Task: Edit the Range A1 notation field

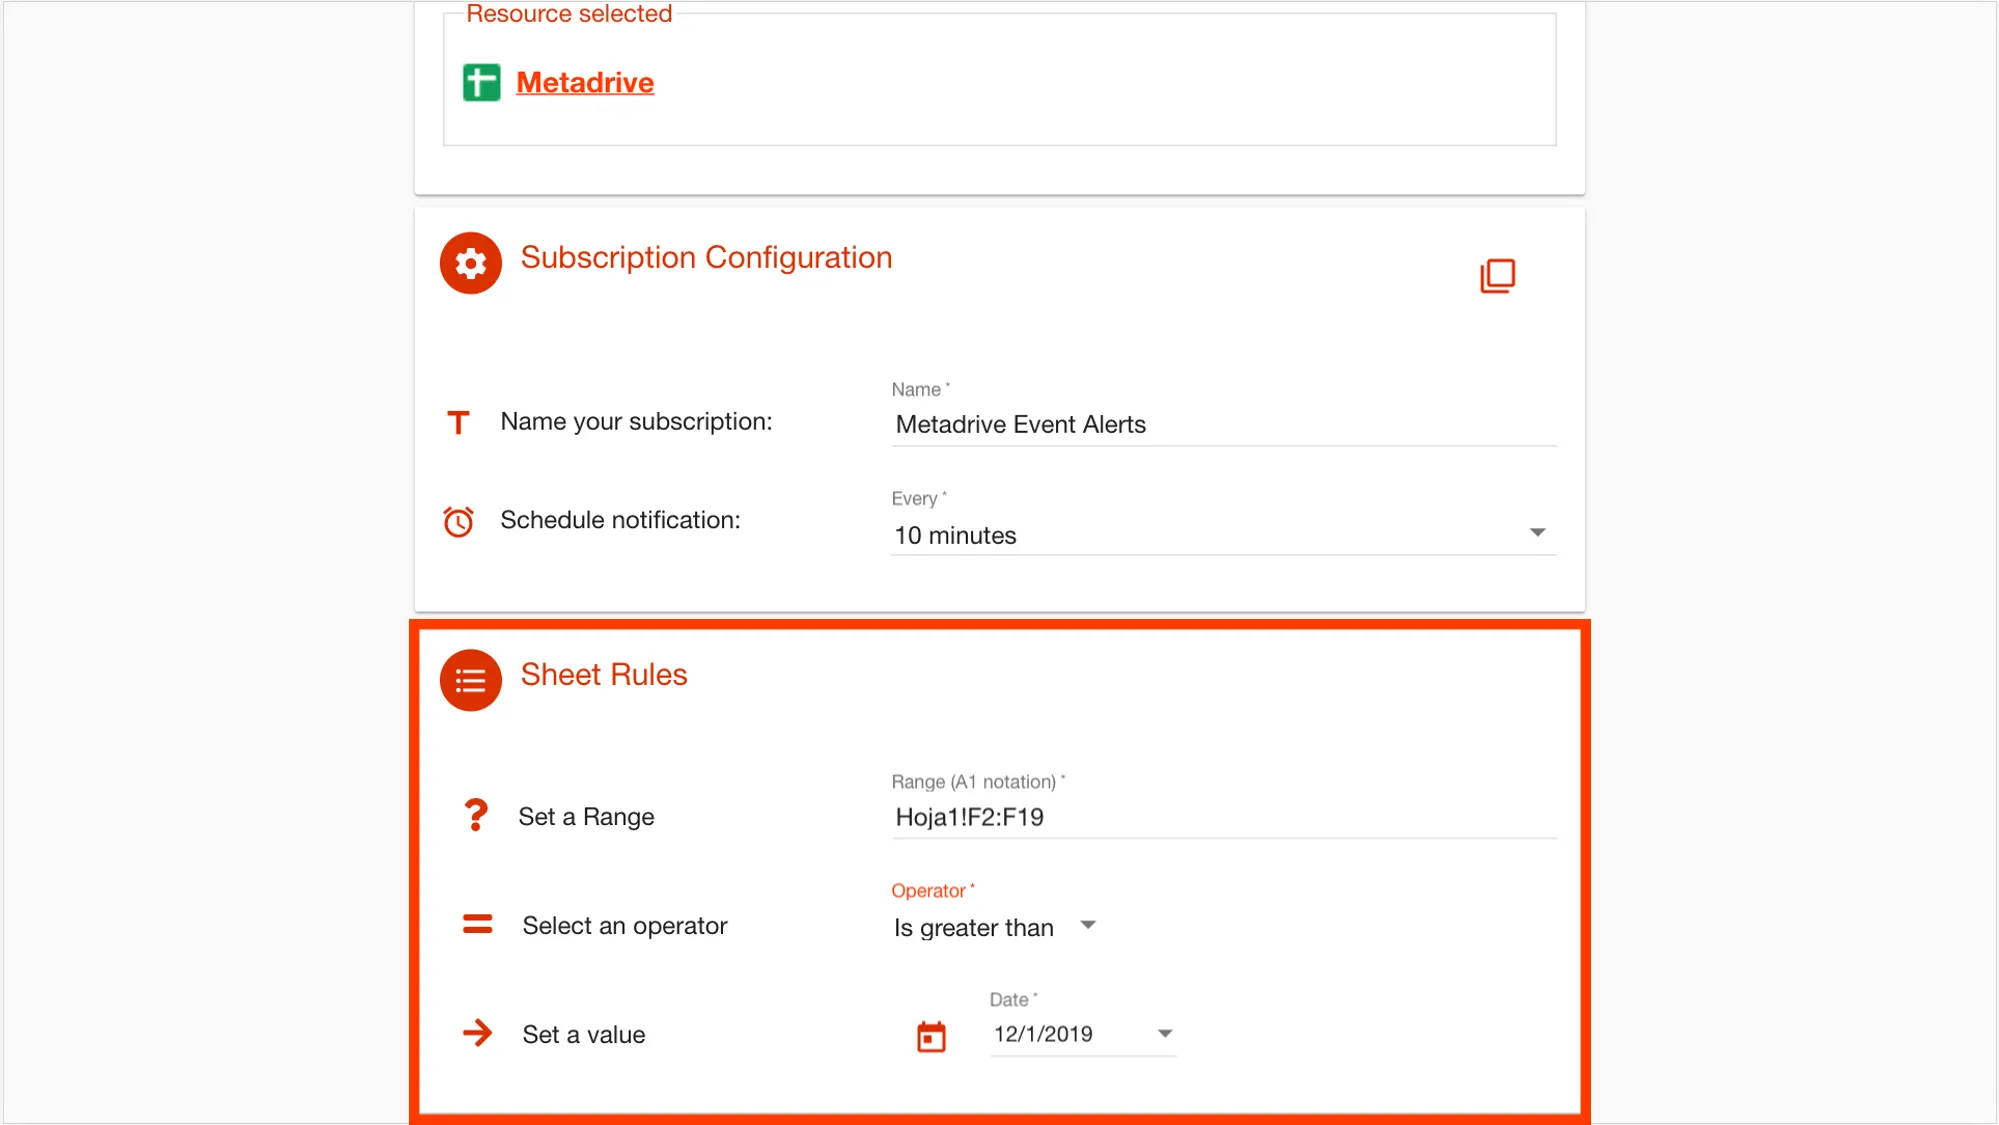Action: click(1223, 817)
